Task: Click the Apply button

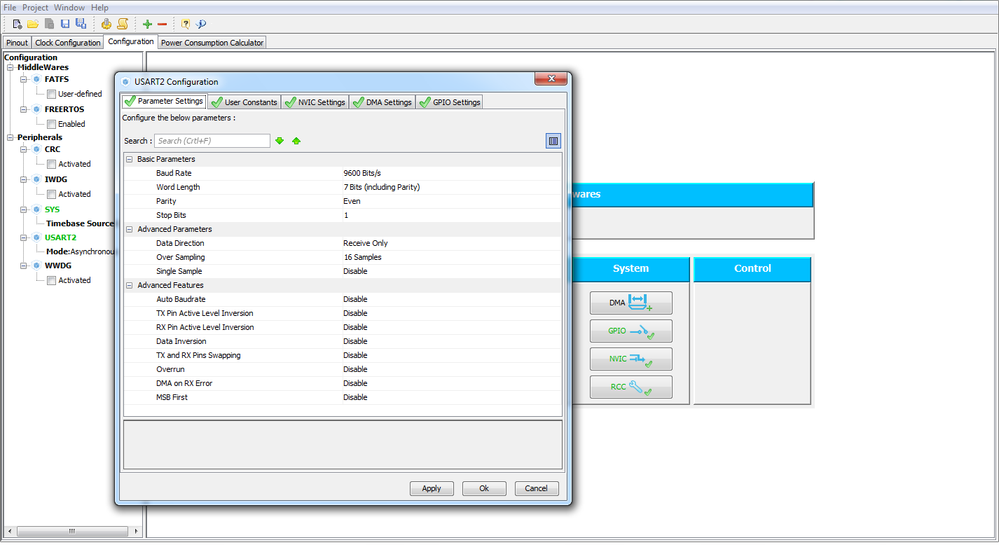Action: 431,488
